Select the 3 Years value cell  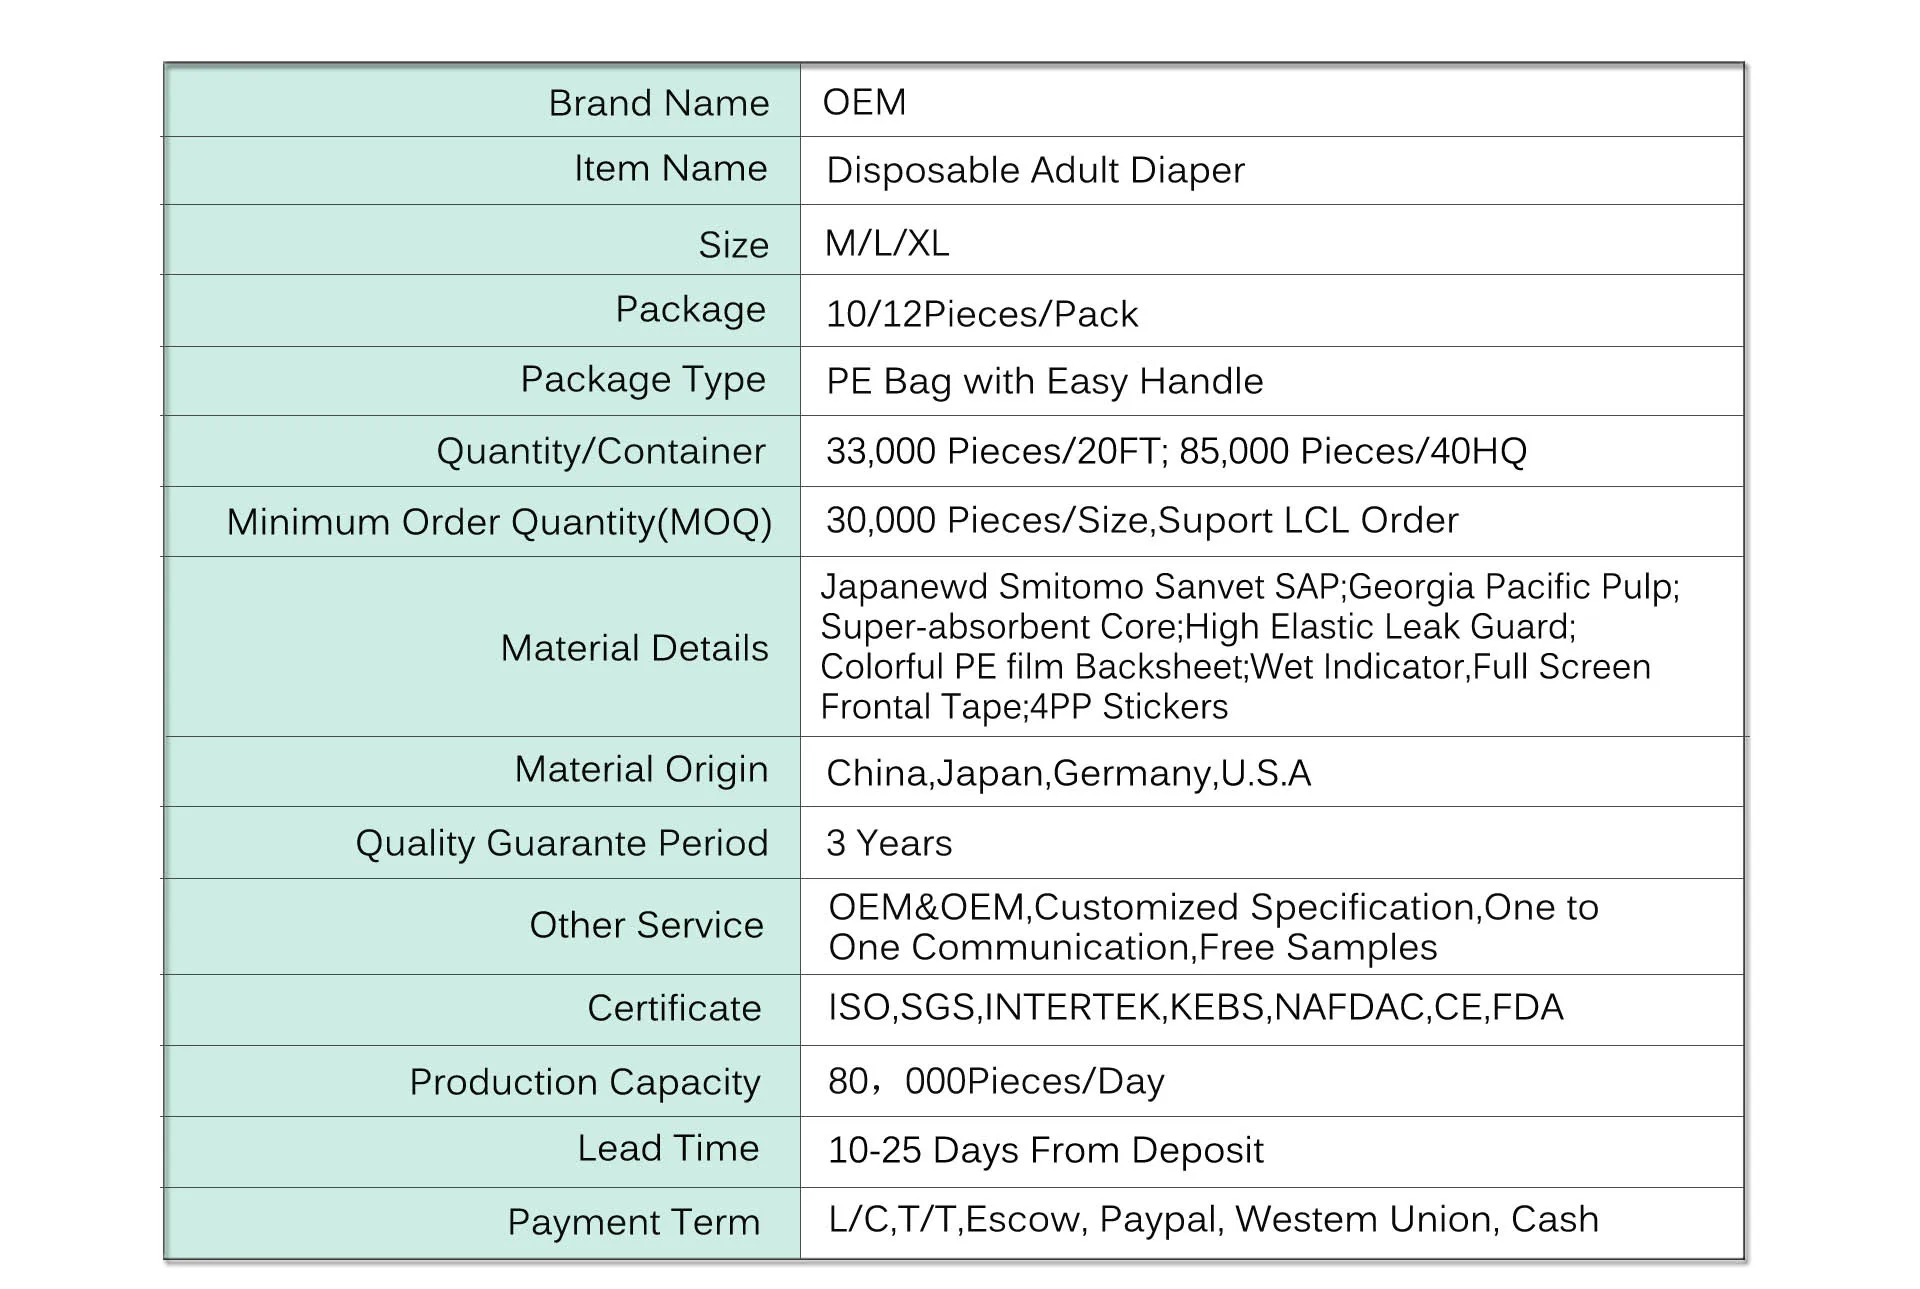tap(887, 843)
